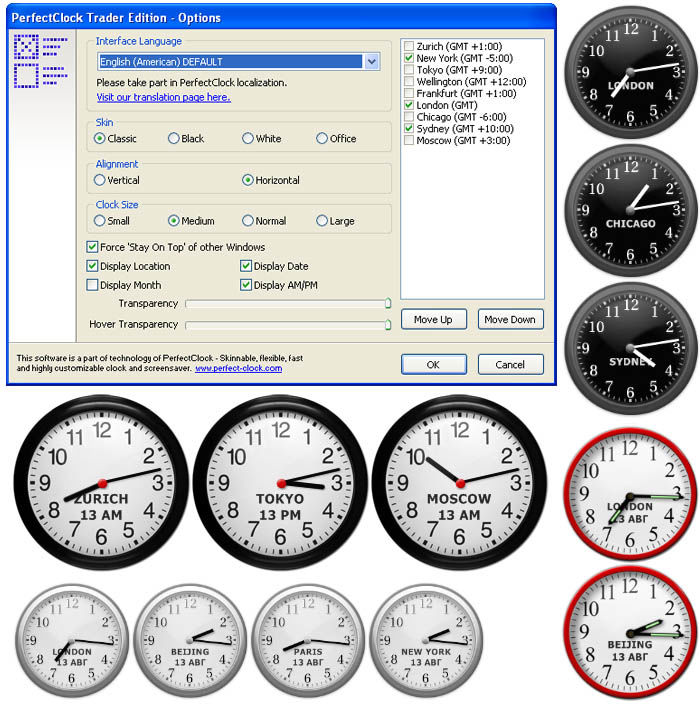The width and height of the screenshot is (700, 707).
Task: Click the red-rimmed BEIJING clock
Action: click(630, 632)
